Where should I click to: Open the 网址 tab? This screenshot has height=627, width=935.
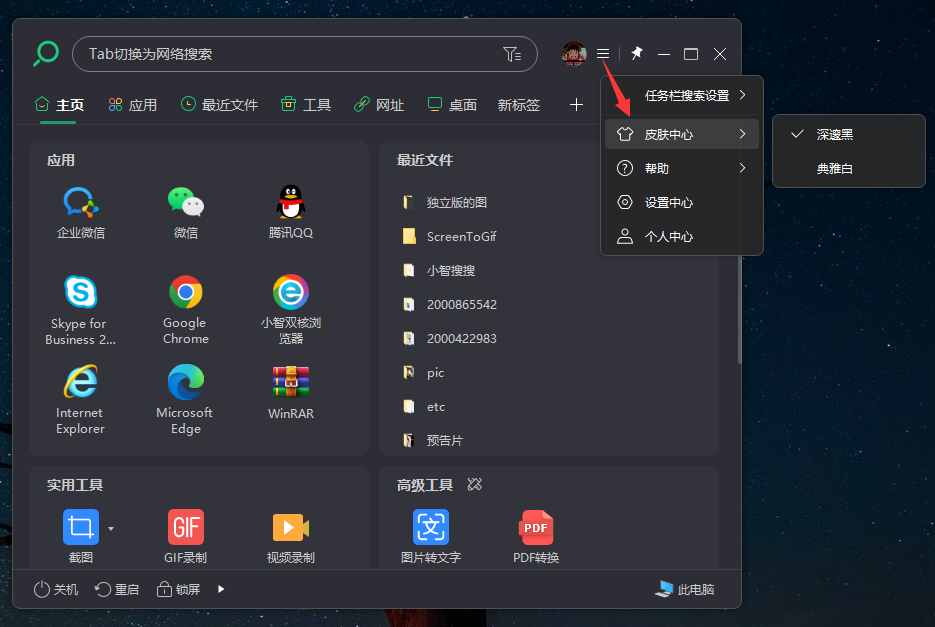coord(379,105)
